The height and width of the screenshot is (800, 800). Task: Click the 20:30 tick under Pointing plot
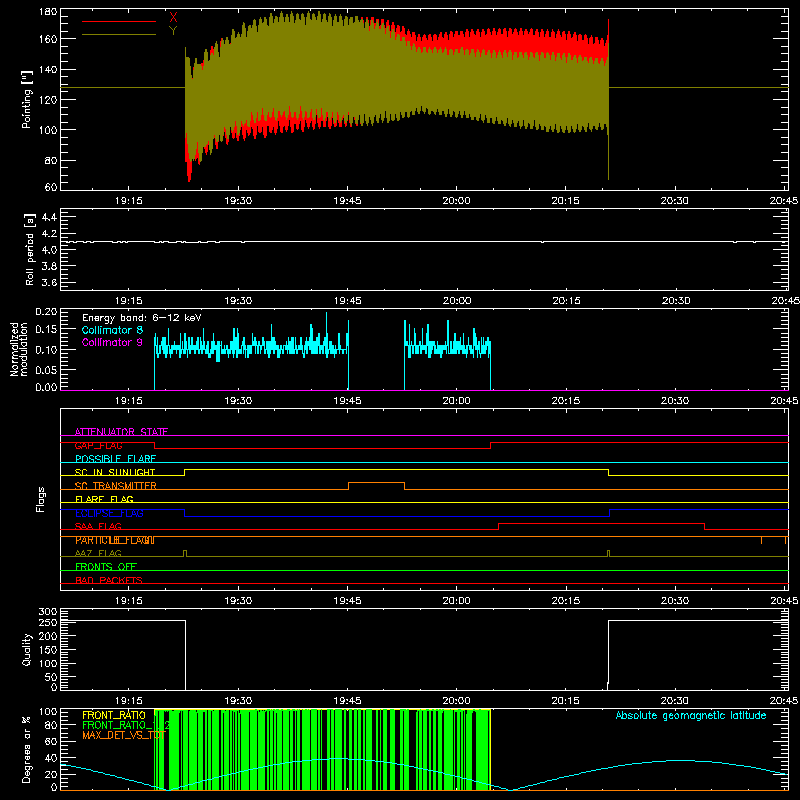(674, 201)
